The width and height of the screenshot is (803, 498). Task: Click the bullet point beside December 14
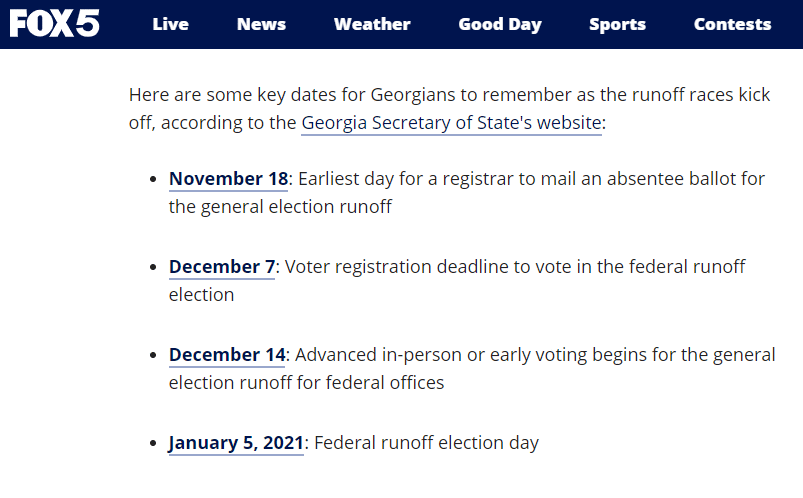point(152,356)
